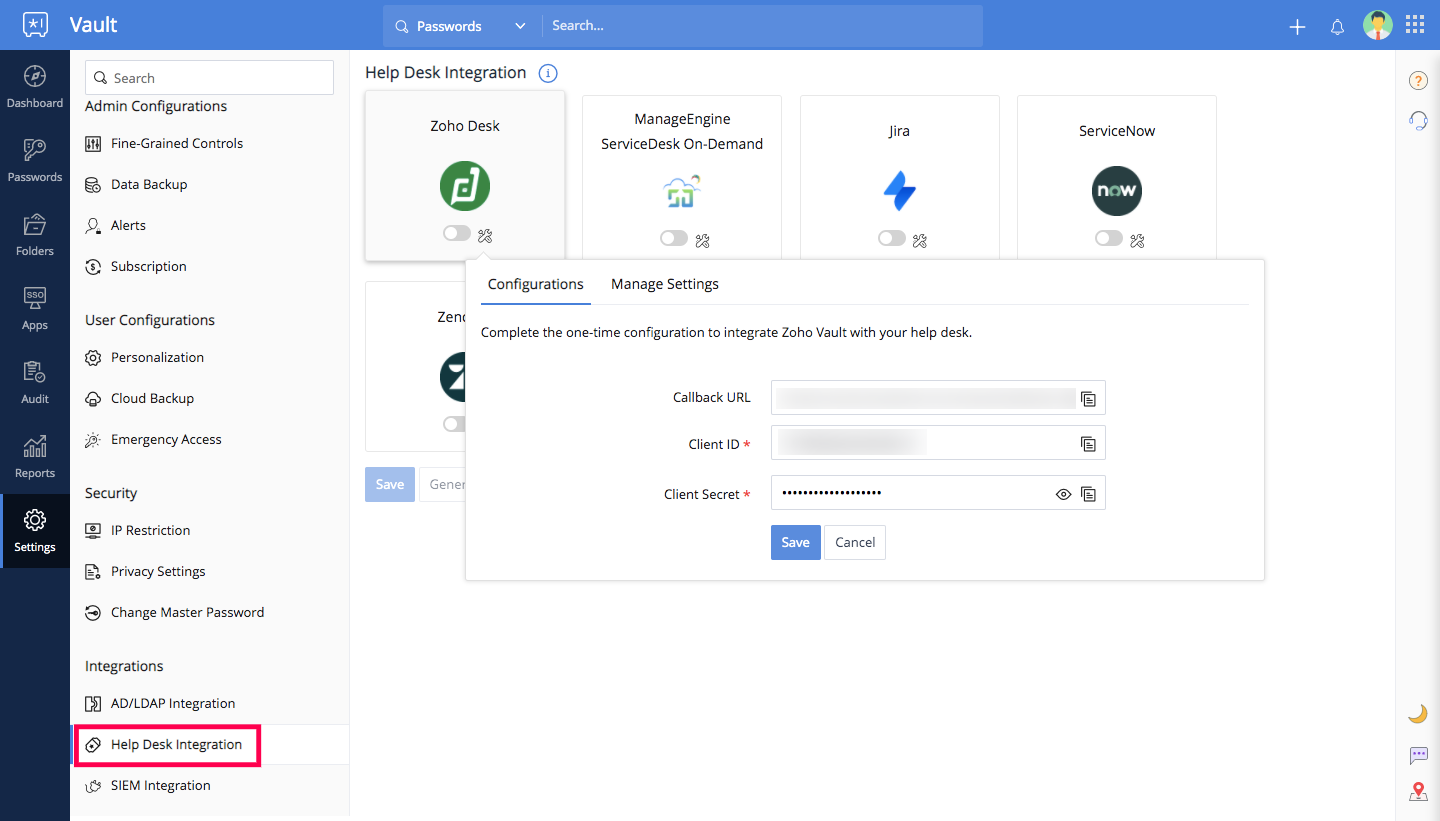
Task: Copy the Callback URL value
Action: point(1089,399)
